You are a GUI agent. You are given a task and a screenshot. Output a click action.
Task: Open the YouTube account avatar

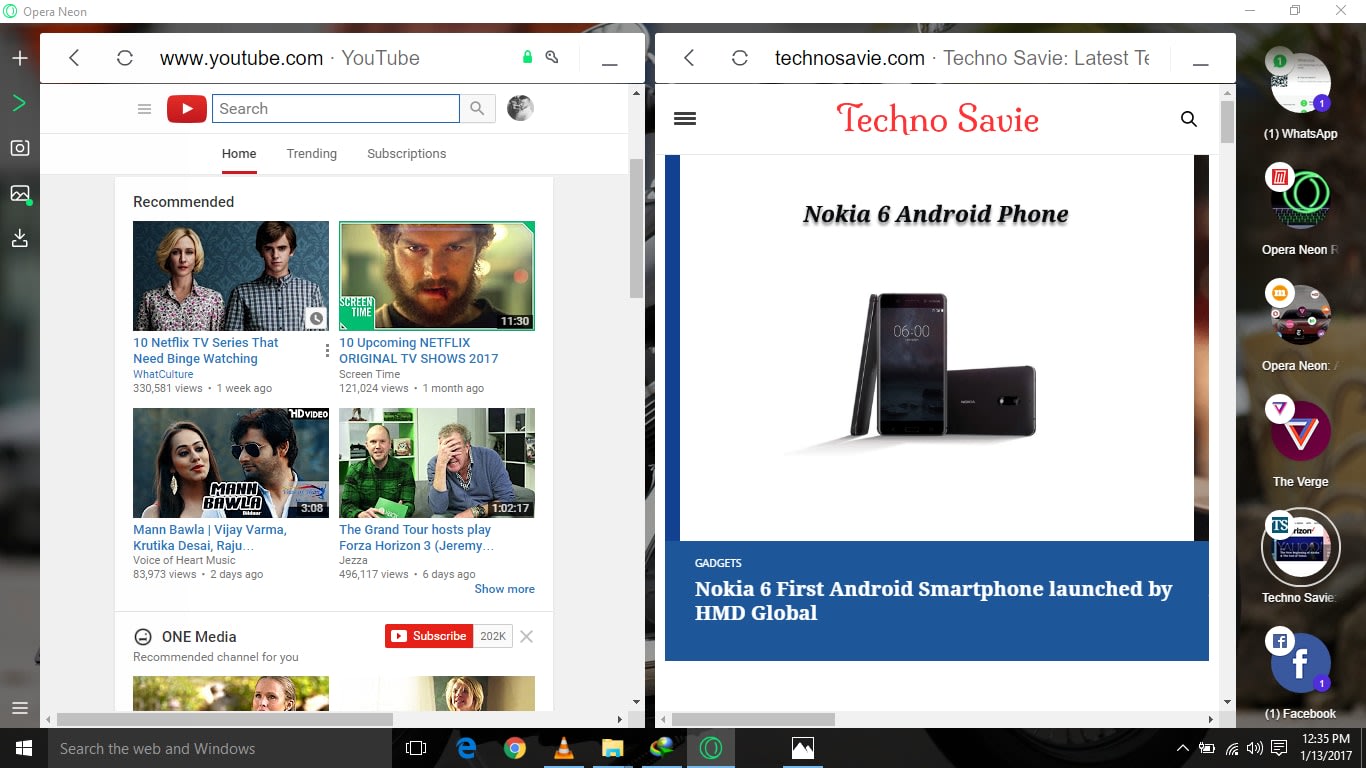click(x=520, y=108)
